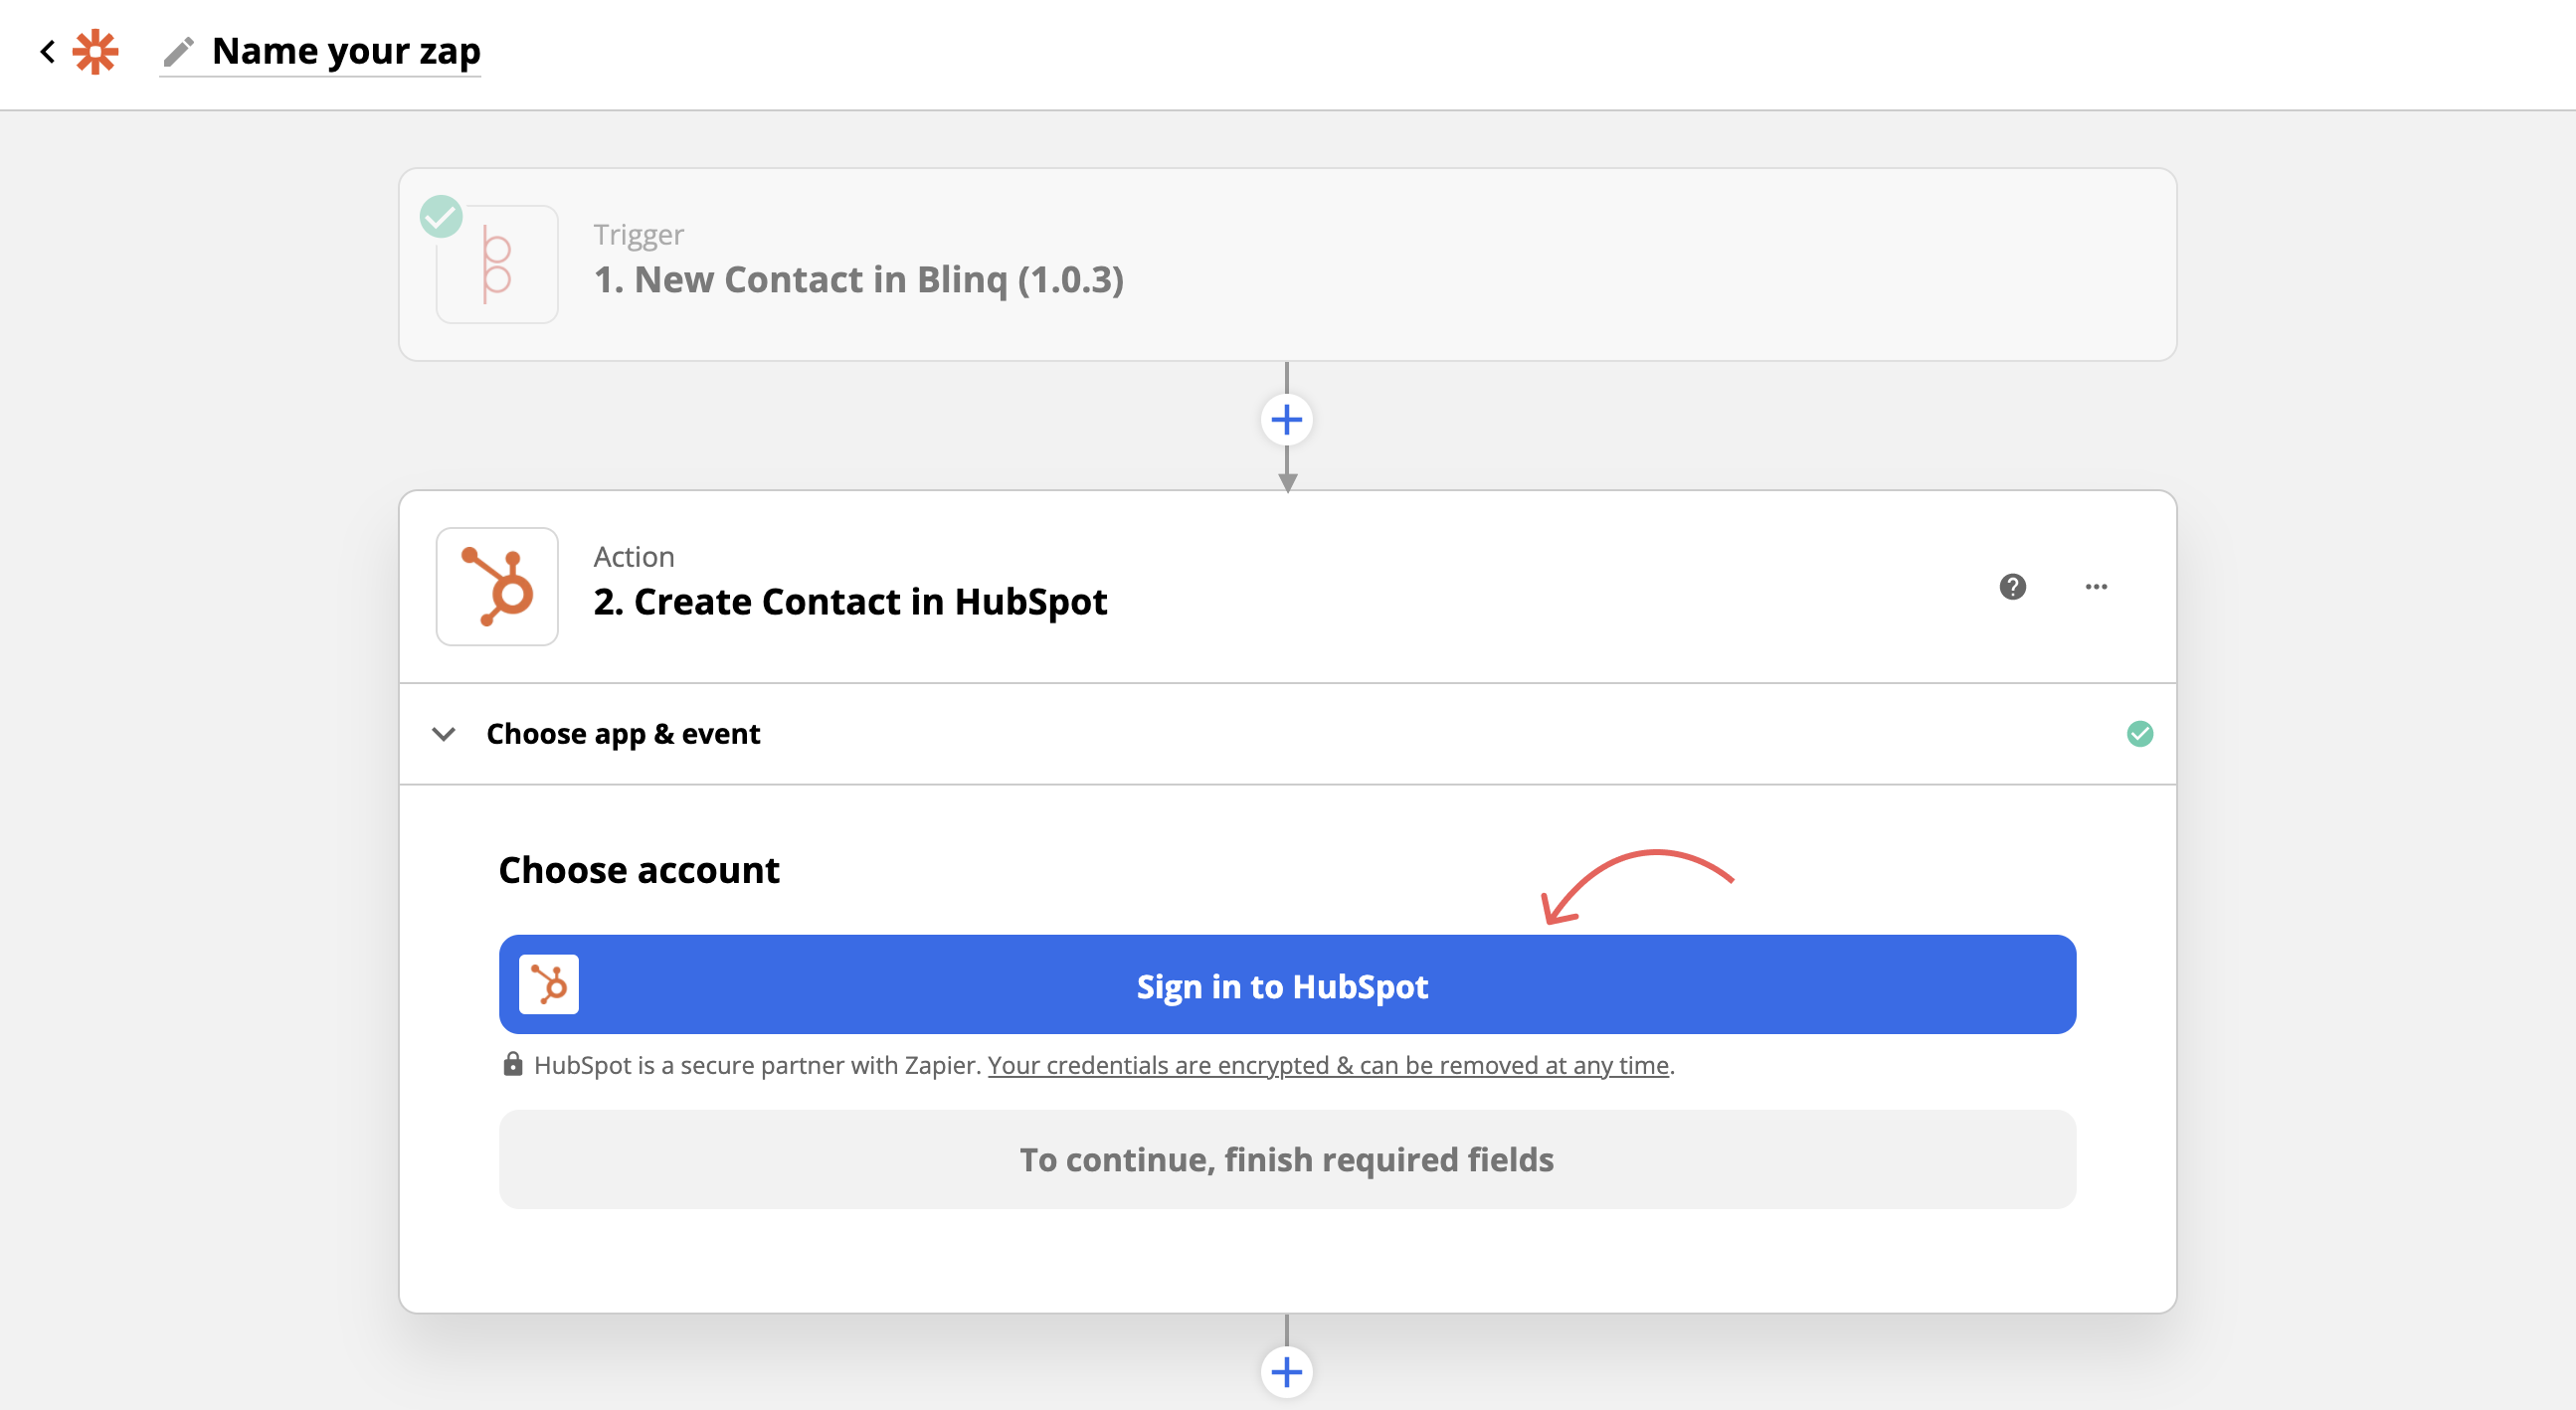
Task: Go back using the left arrow
Action: (x=47, y=51)
